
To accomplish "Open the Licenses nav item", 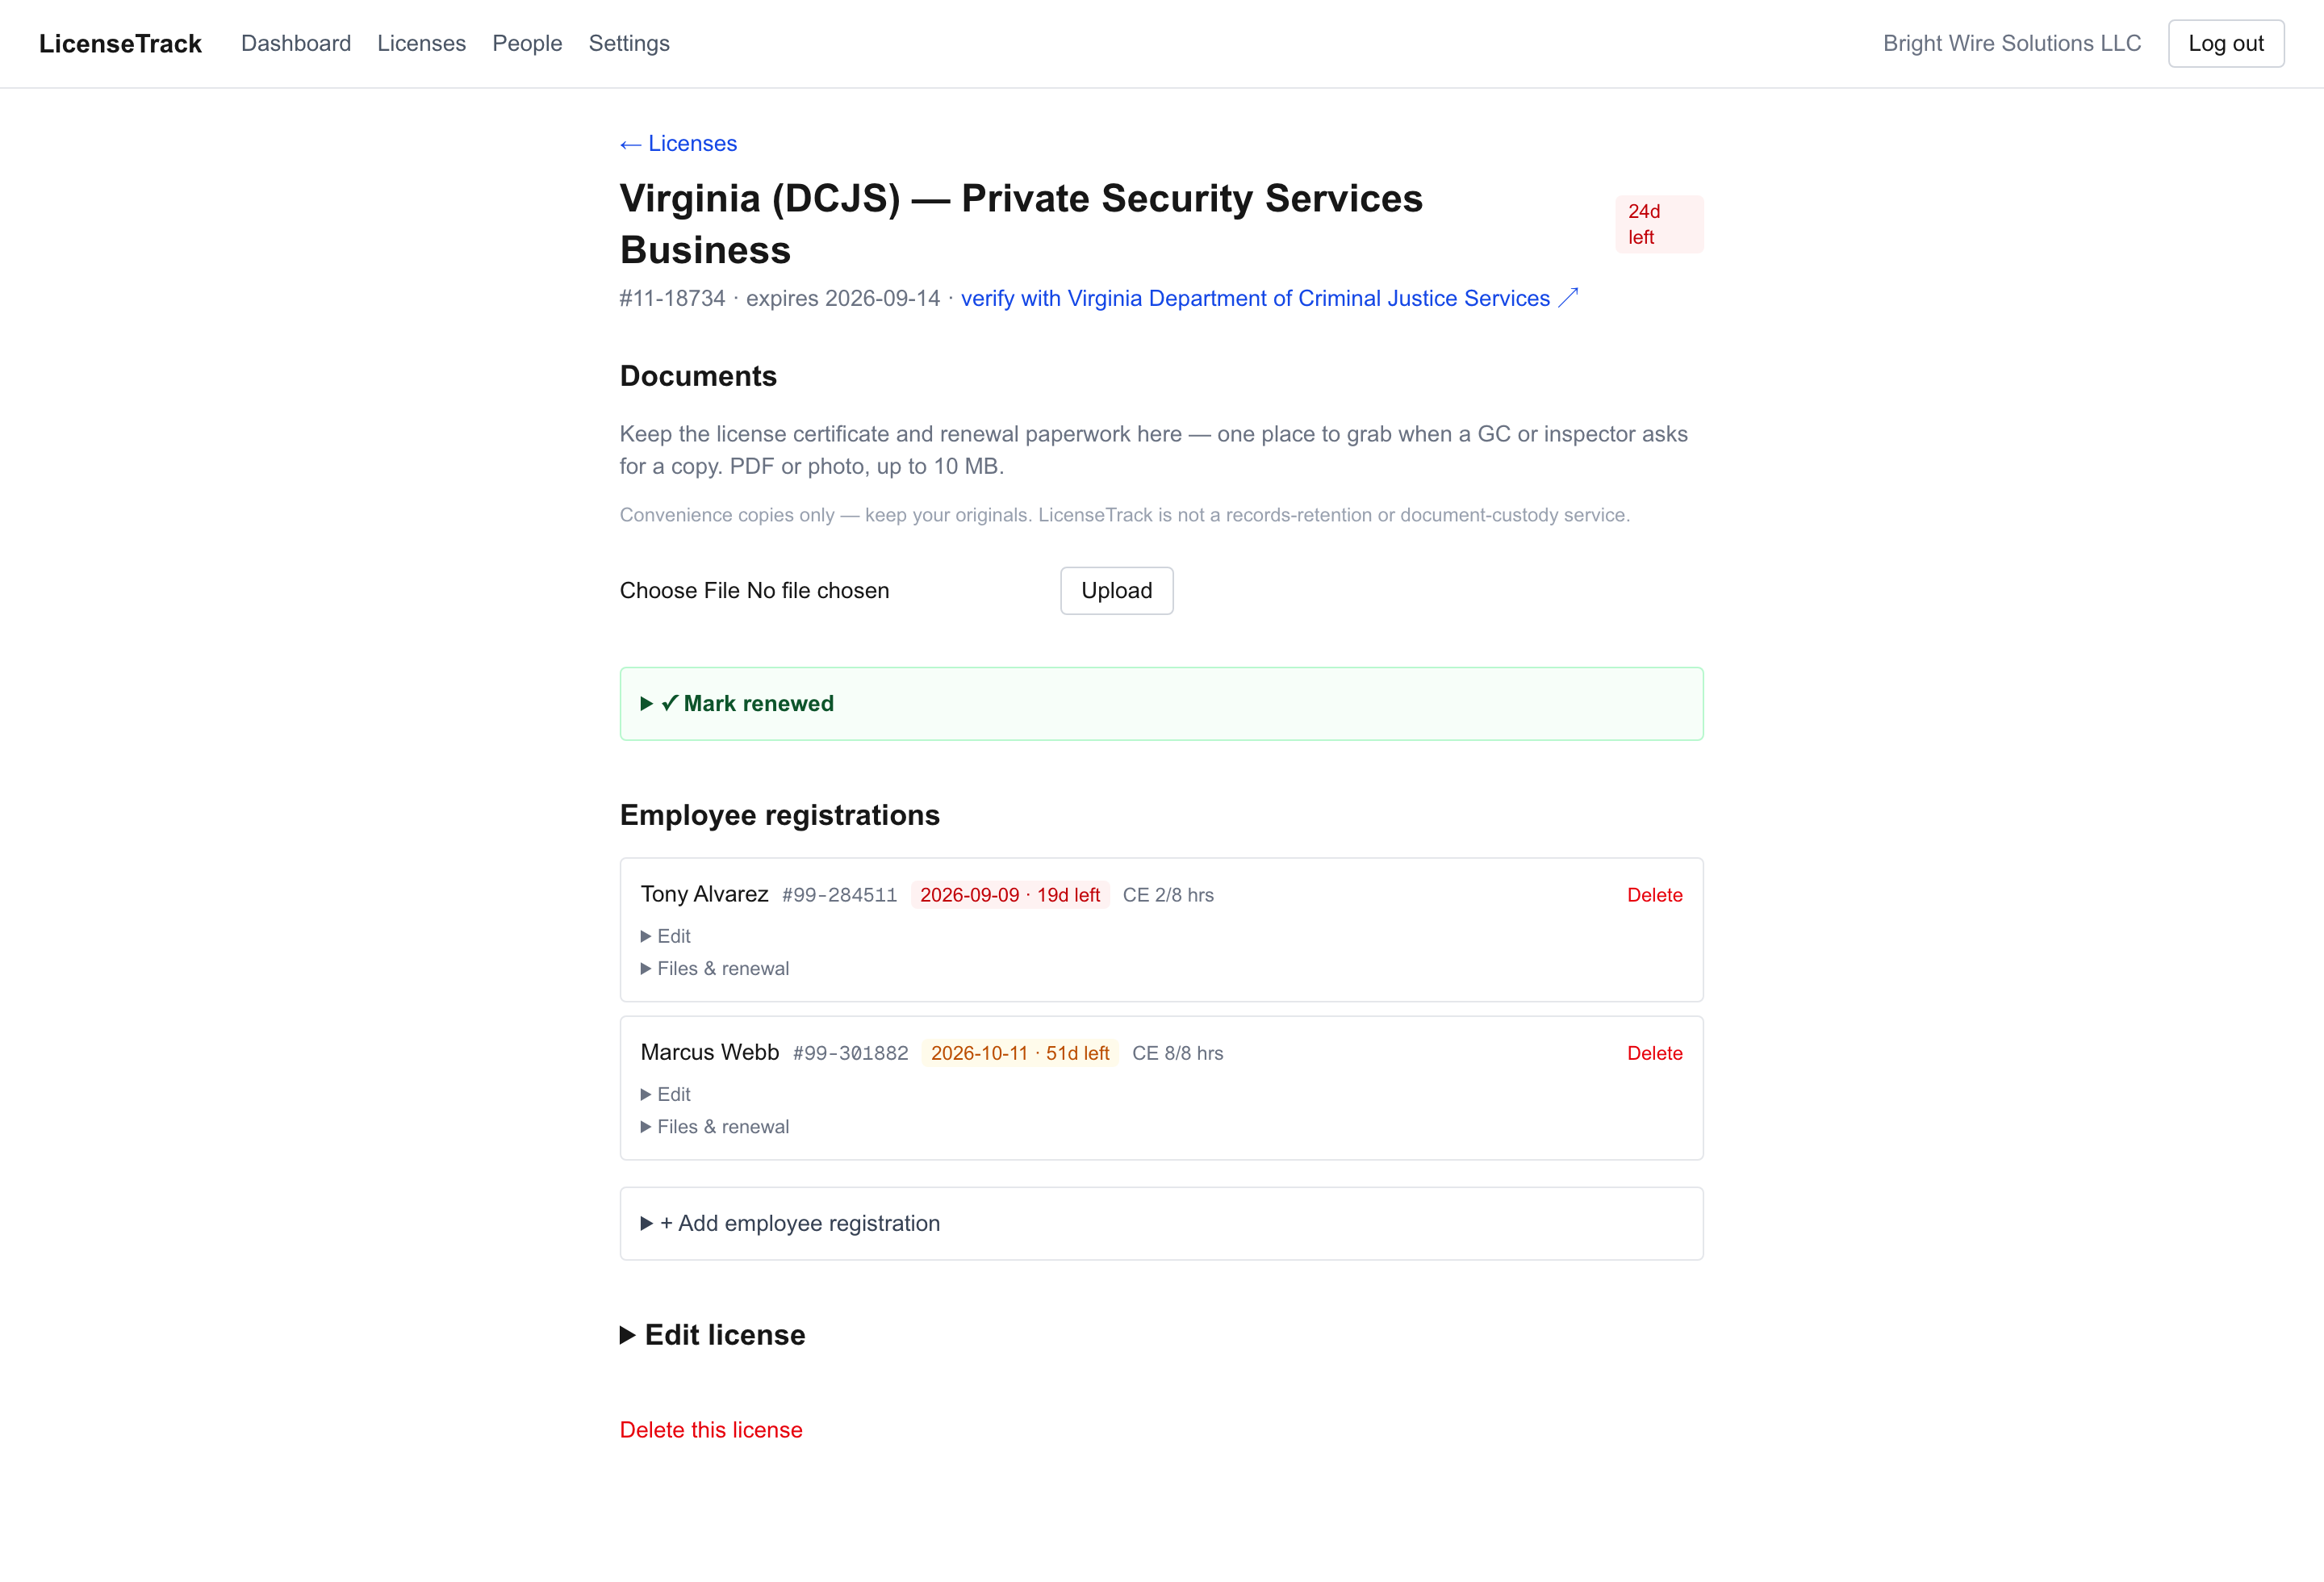I will click(x=421, y=43).
